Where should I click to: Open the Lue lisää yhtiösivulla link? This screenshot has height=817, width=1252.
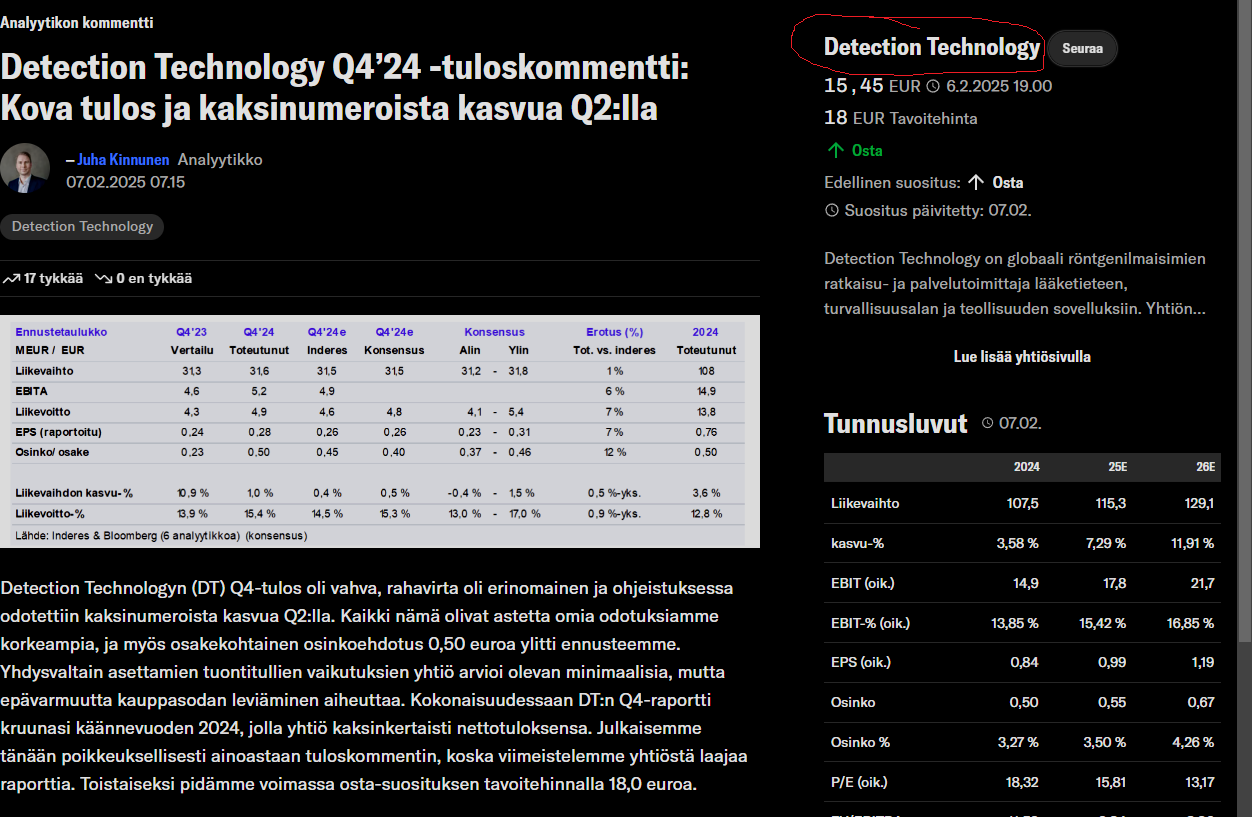click(x=1022, y=356)
